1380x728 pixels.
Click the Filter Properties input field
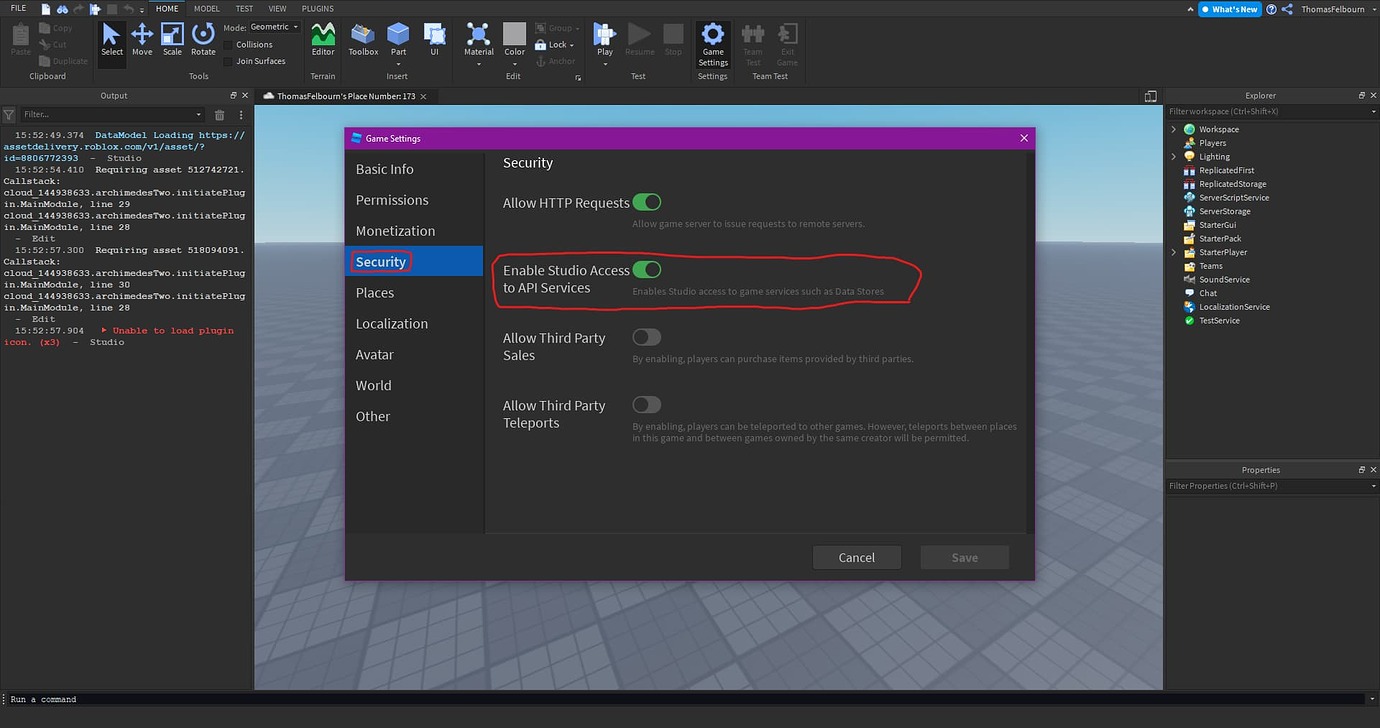click(1272, 486)
